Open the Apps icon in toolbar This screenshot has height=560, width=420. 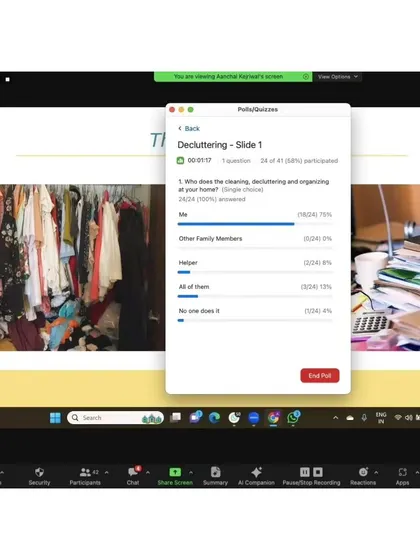(402, 472)
